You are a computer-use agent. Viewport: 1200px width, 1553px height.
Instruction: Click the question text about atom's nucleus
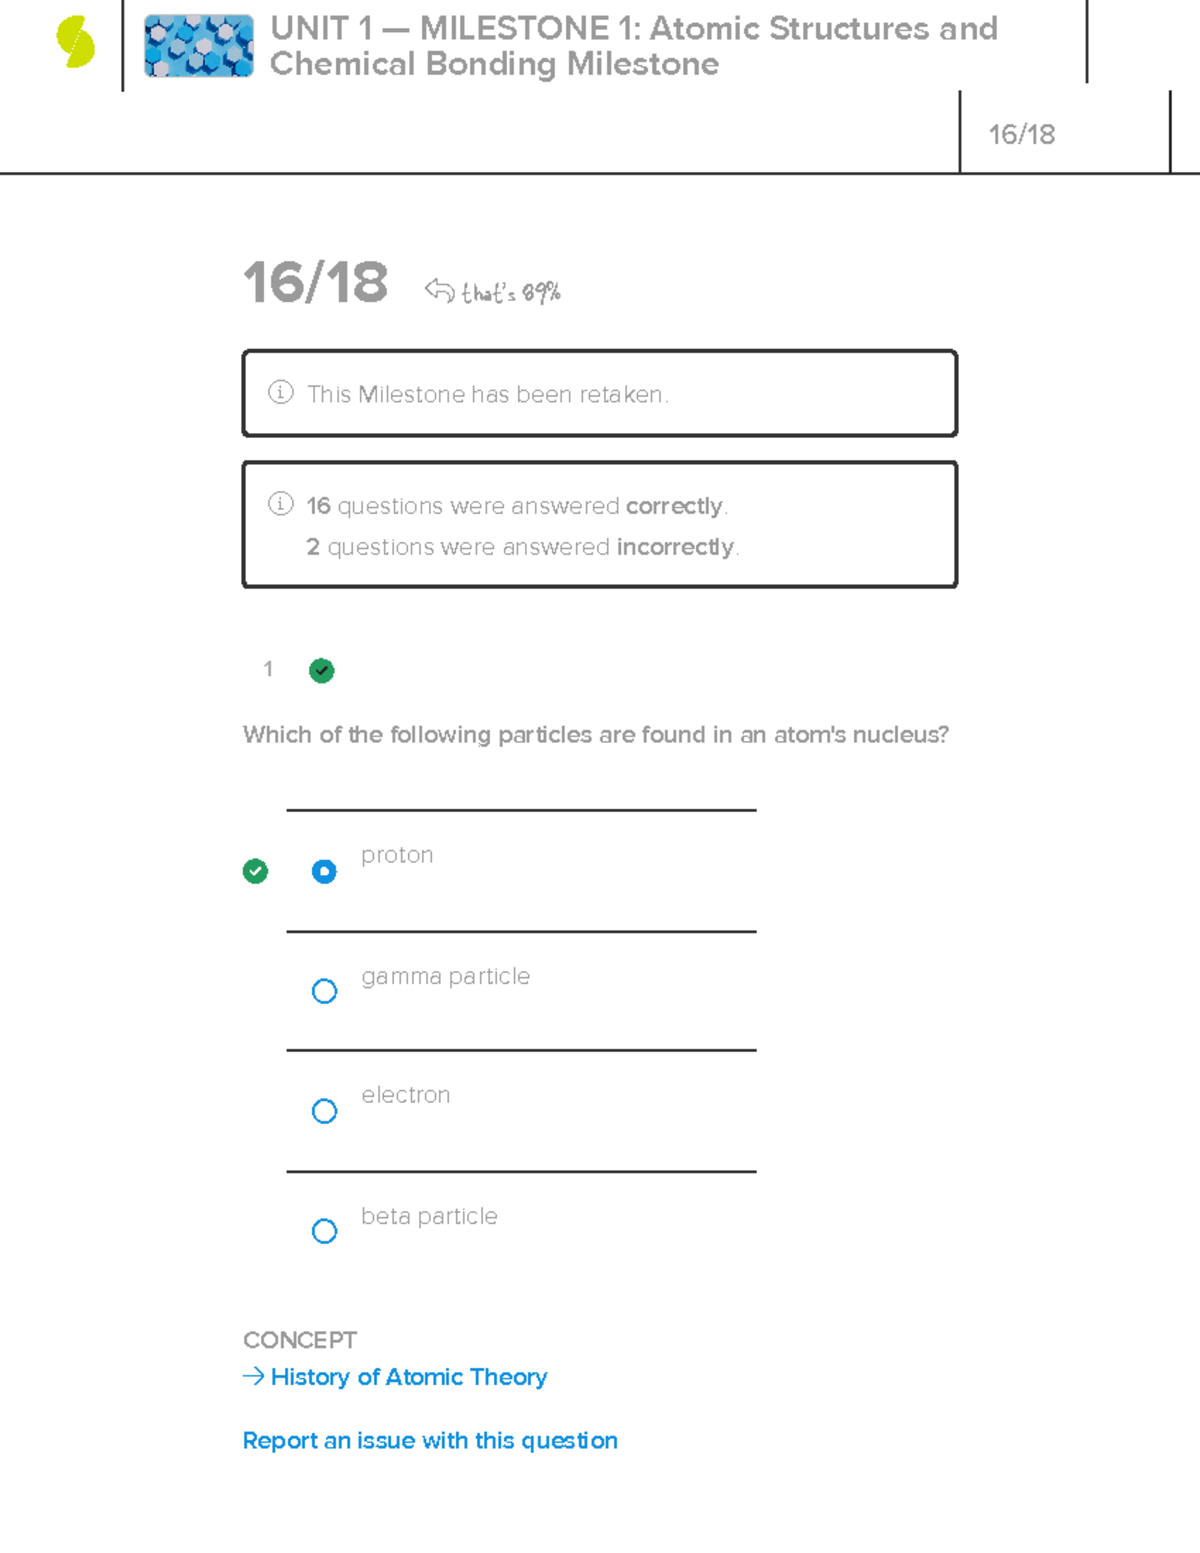pyautogui.click(x=595, y=735)
